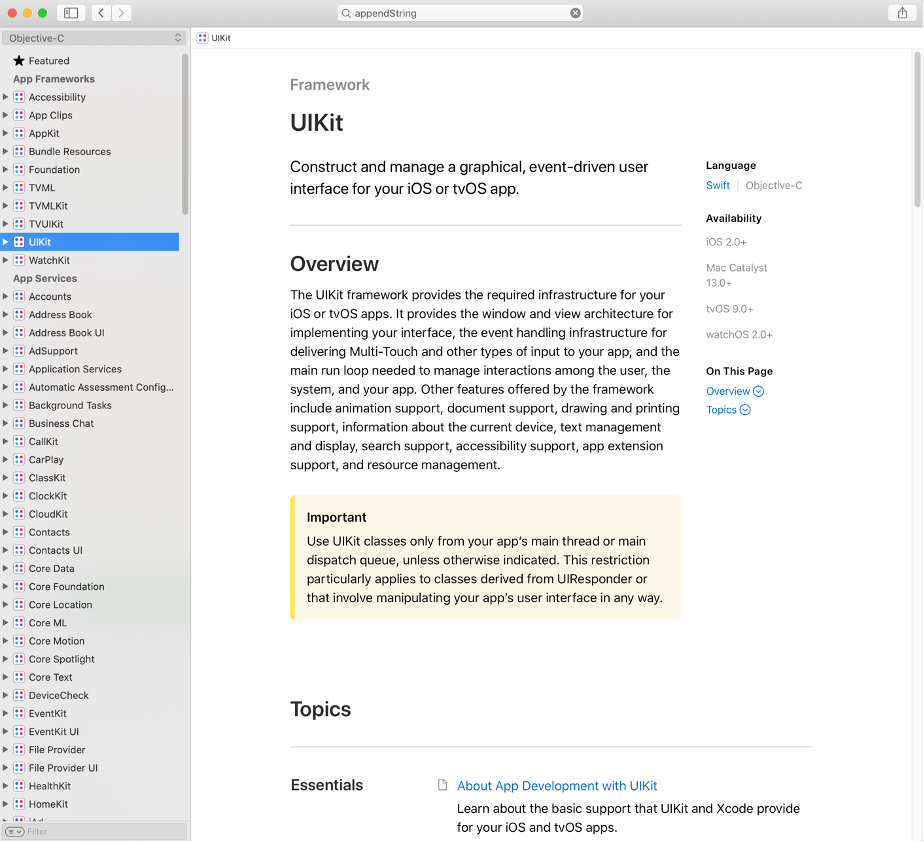This screenshot has width=924, height=842.
Task: Click the CloudKit framework icon
Action: point(19,514)
